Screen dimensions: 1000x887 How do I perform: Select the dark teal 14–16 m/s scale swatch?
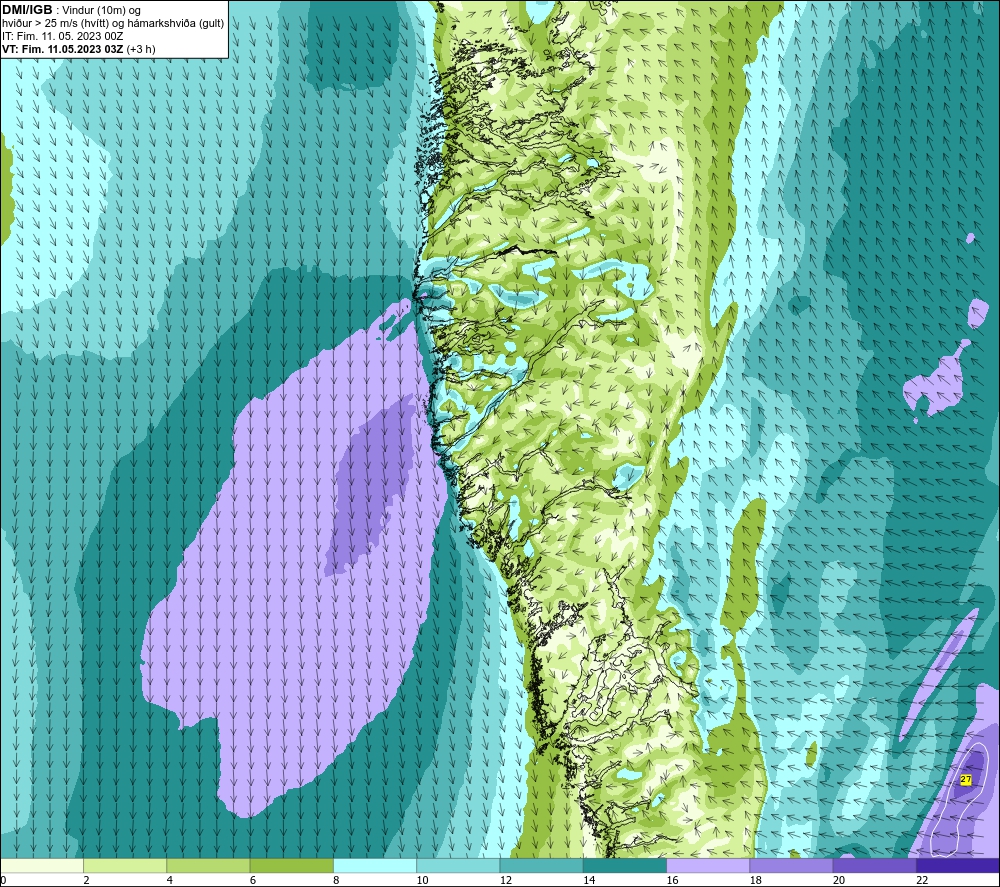point(625,865)
